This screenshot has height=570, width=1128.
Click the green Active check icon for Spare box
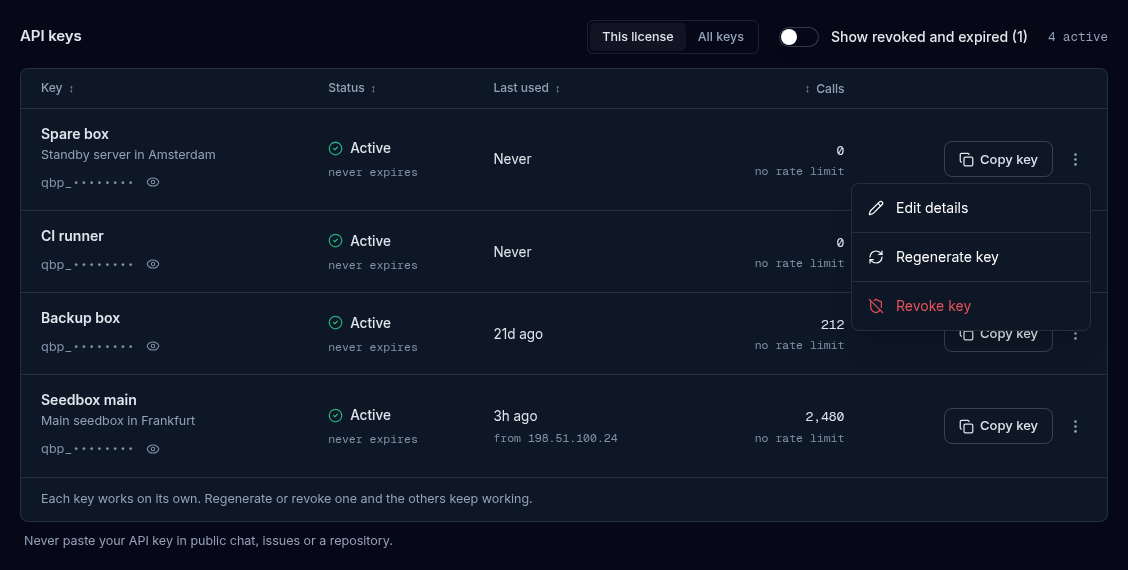point(335,148)
